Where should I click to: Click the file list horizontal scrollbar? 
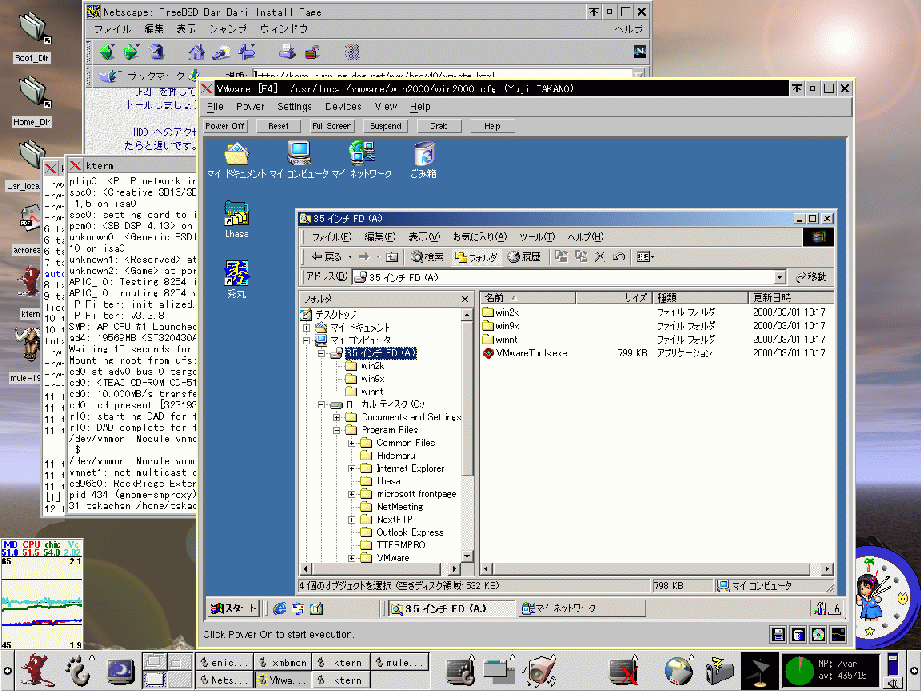click(x=657, y=569)
